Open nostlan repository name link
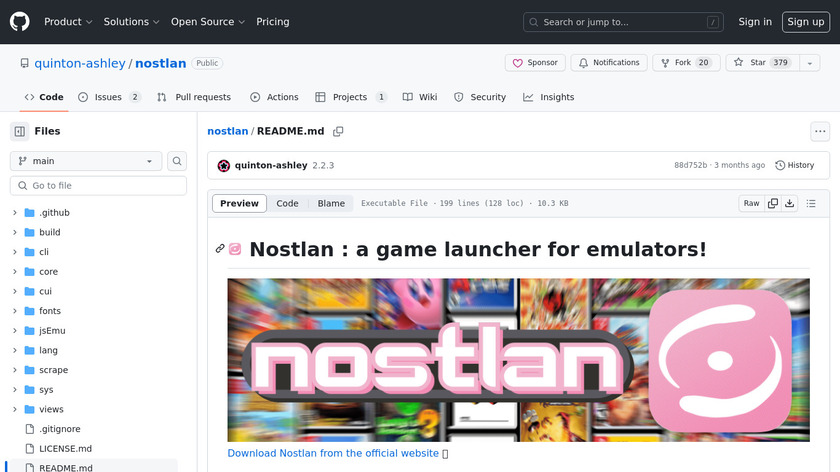 tap(161, 63)
